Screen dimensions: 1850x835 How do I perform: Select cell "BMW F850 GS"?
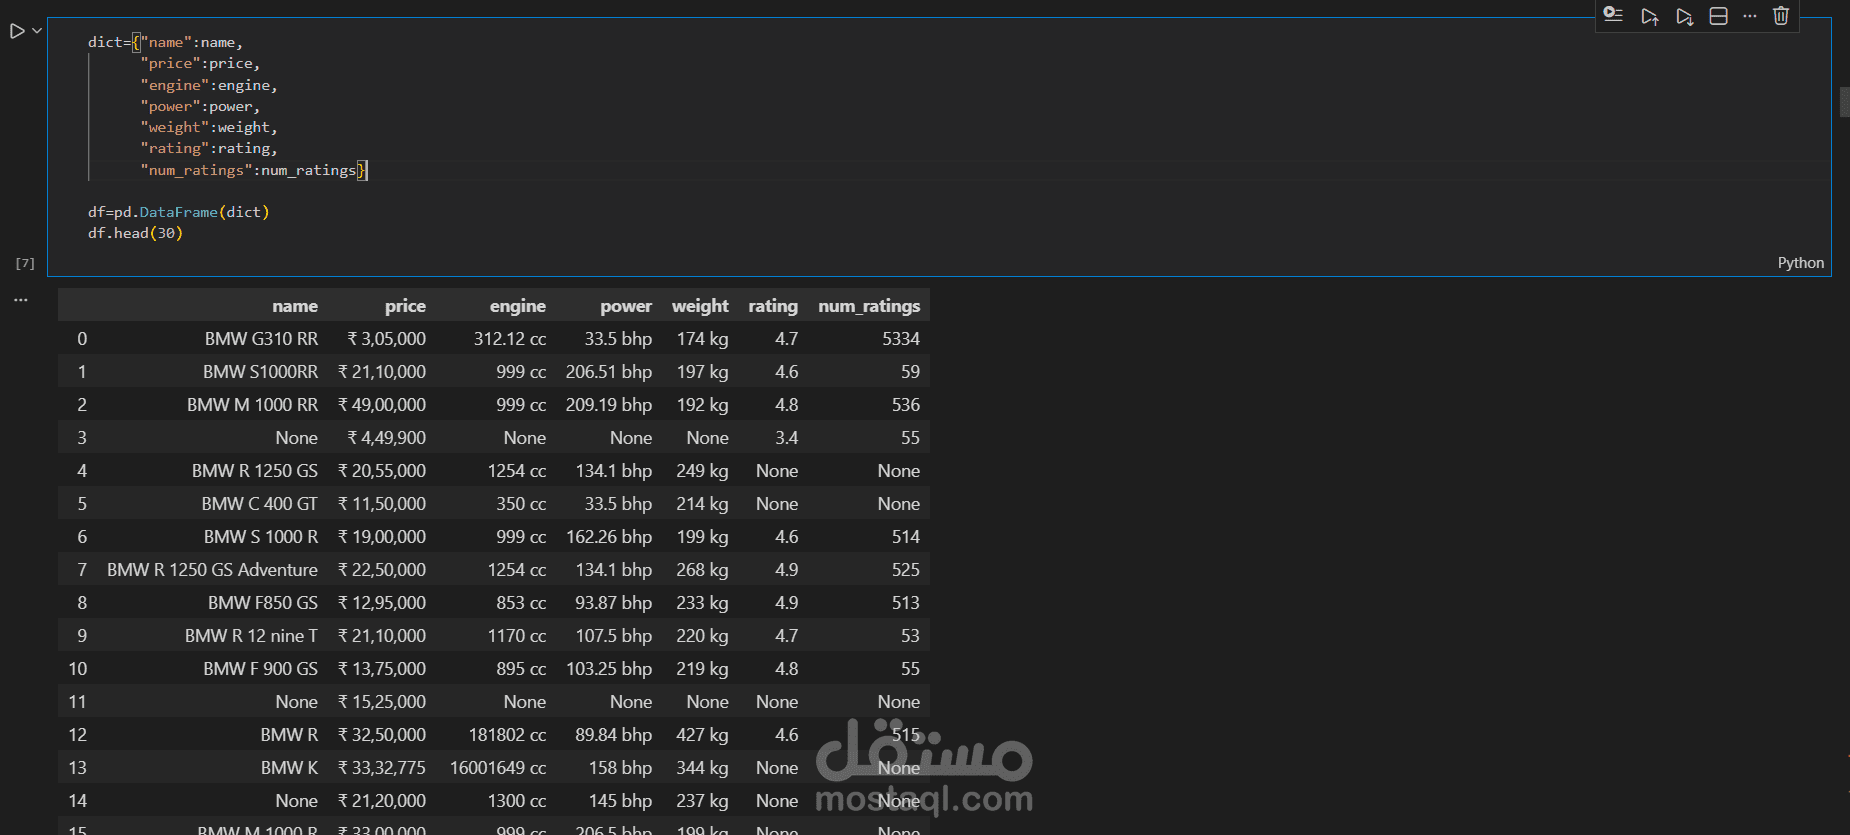pos(263,603)
